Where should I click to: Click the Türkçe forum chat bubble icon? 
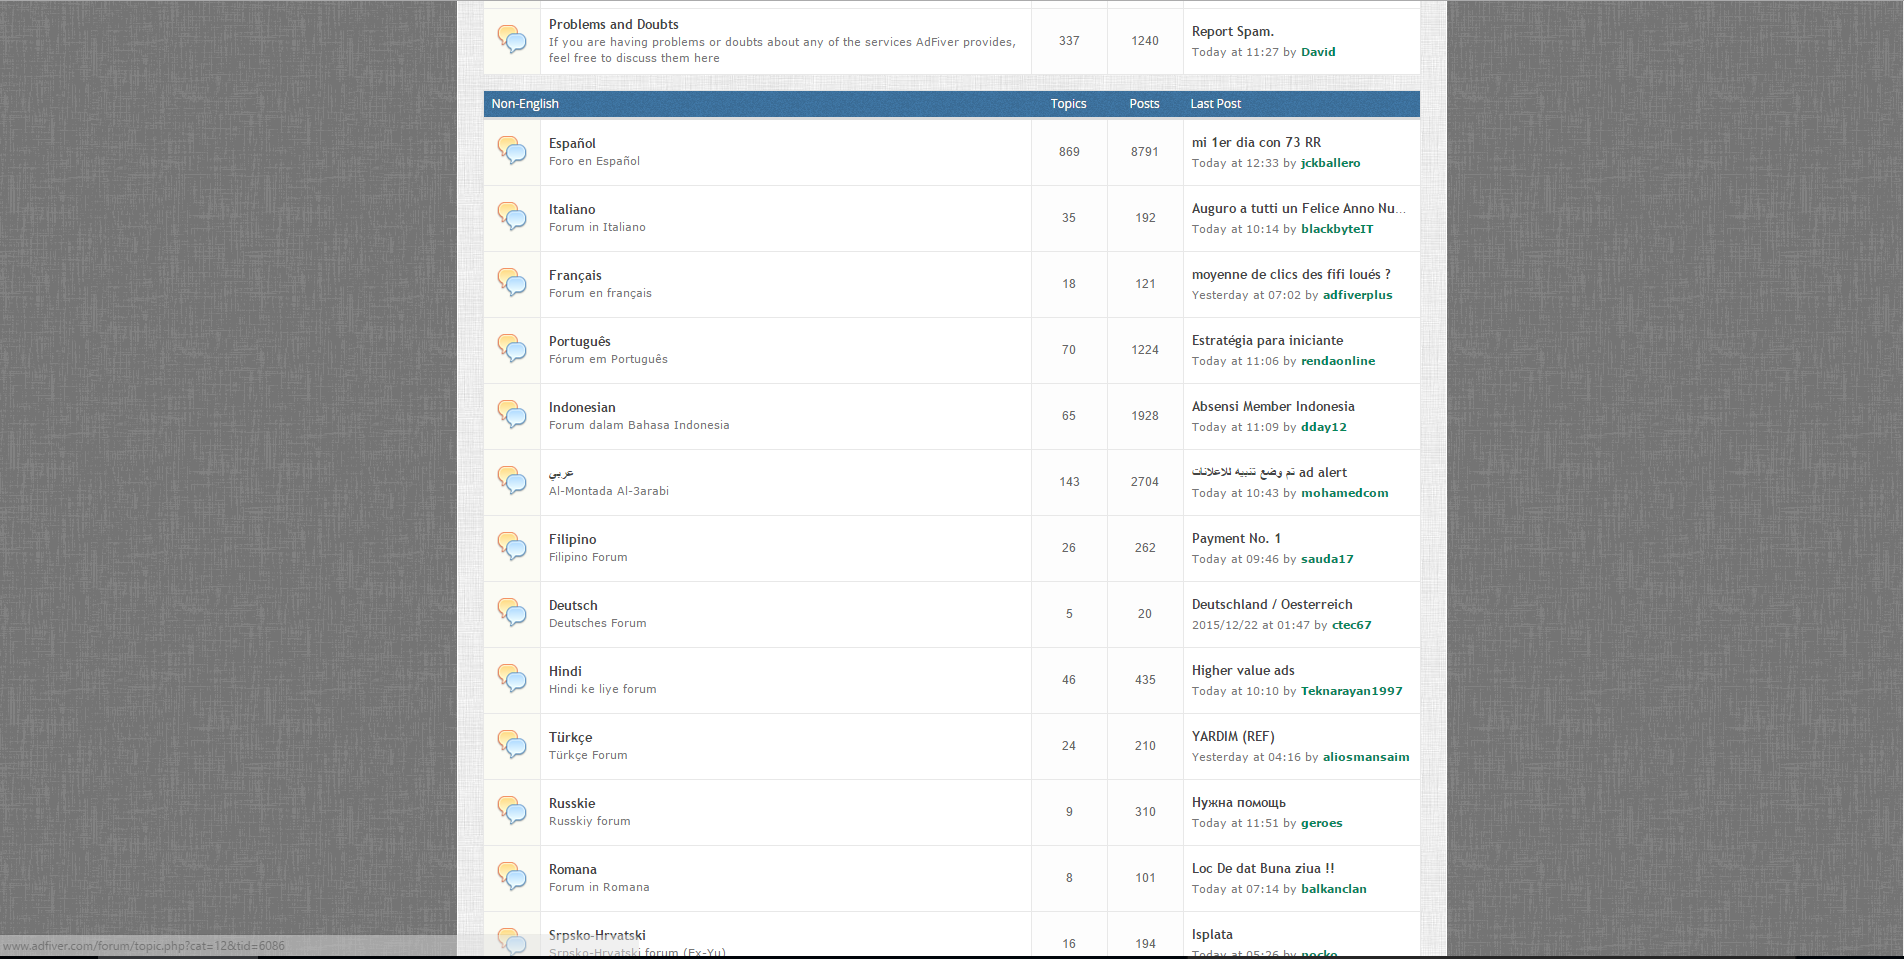click(x=512, y=745)
